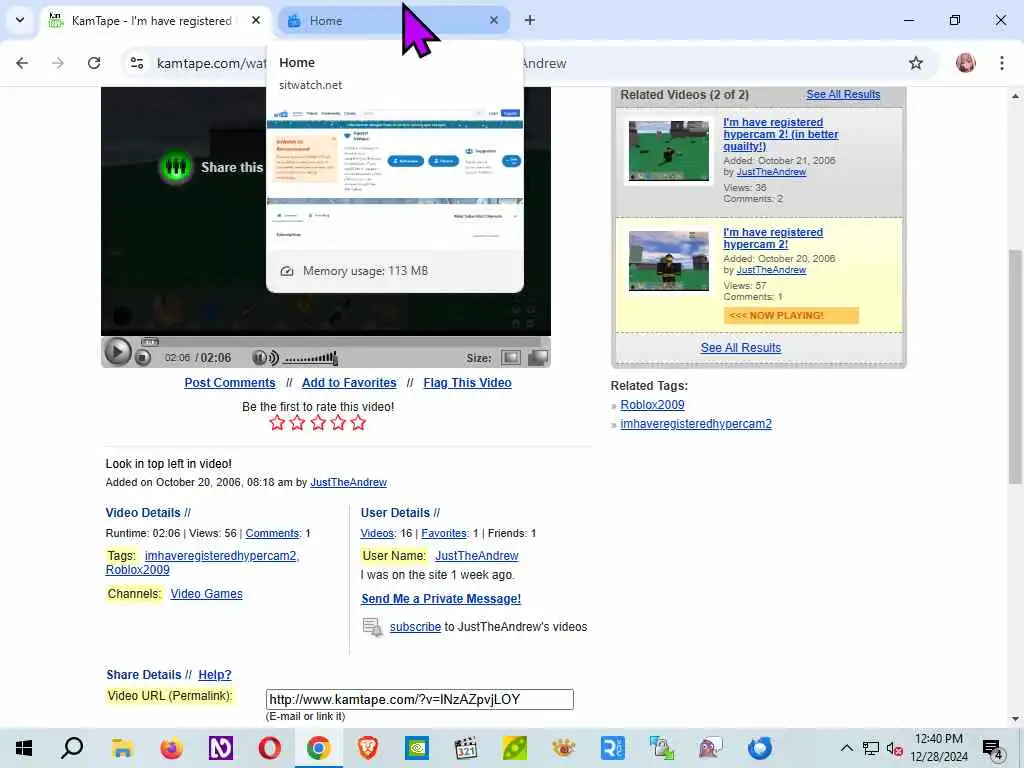Open the Roblox2009 related tag

[x=652, y=405]
